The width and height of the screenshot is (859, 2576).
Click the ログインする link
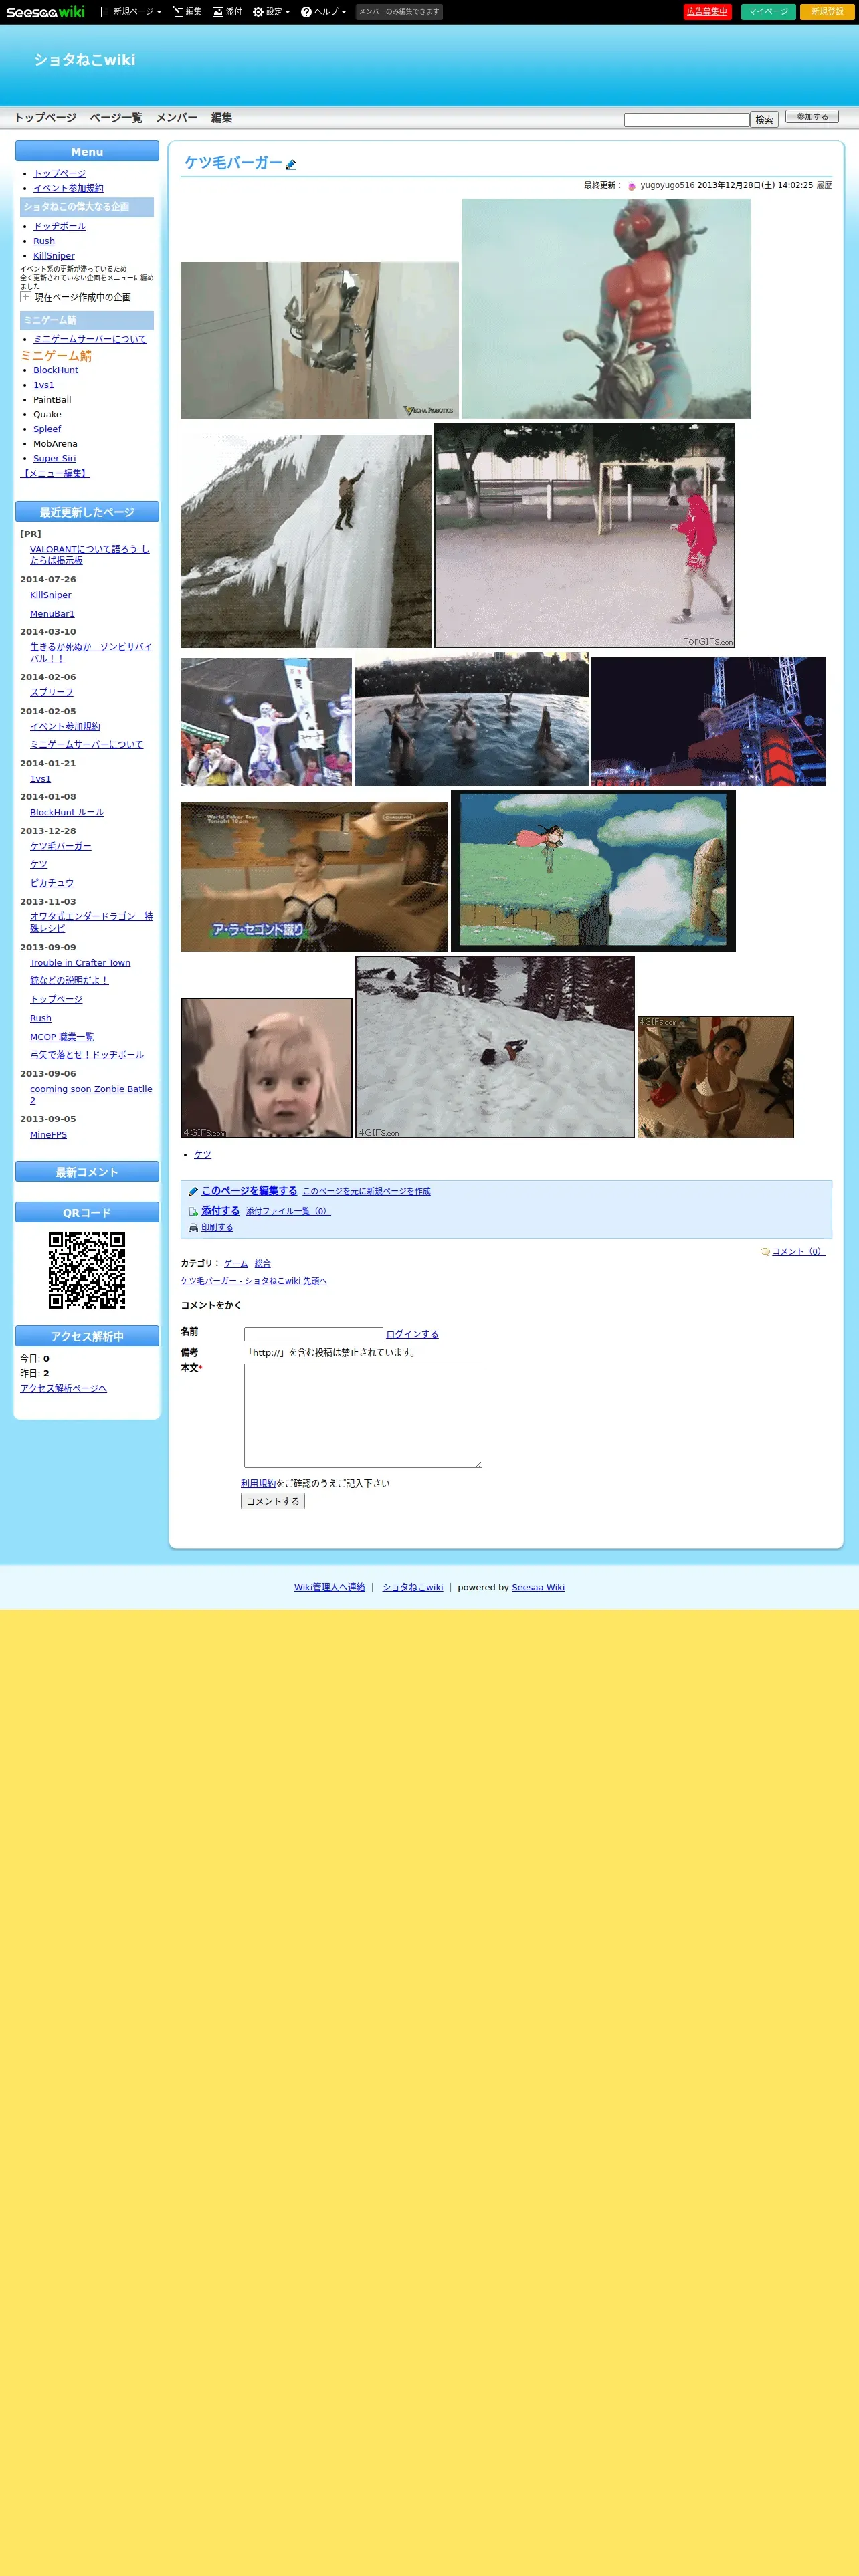pos(412,1334)
